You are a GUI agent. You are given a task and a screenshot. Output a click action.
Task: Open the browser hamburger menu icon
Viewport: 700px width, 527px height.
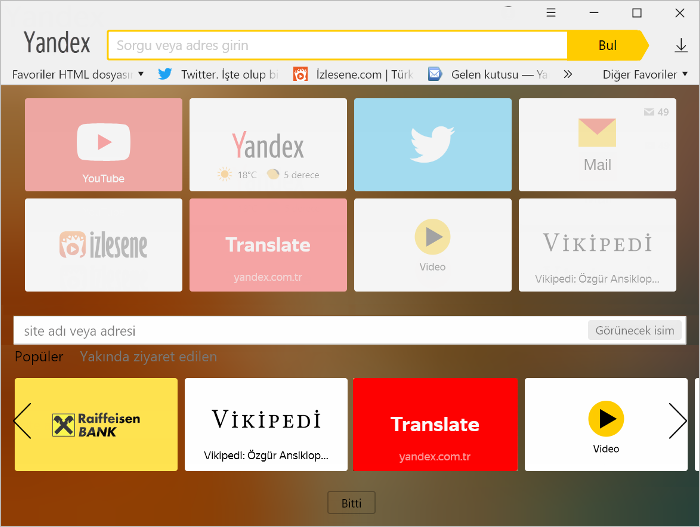tap(551, 13)
